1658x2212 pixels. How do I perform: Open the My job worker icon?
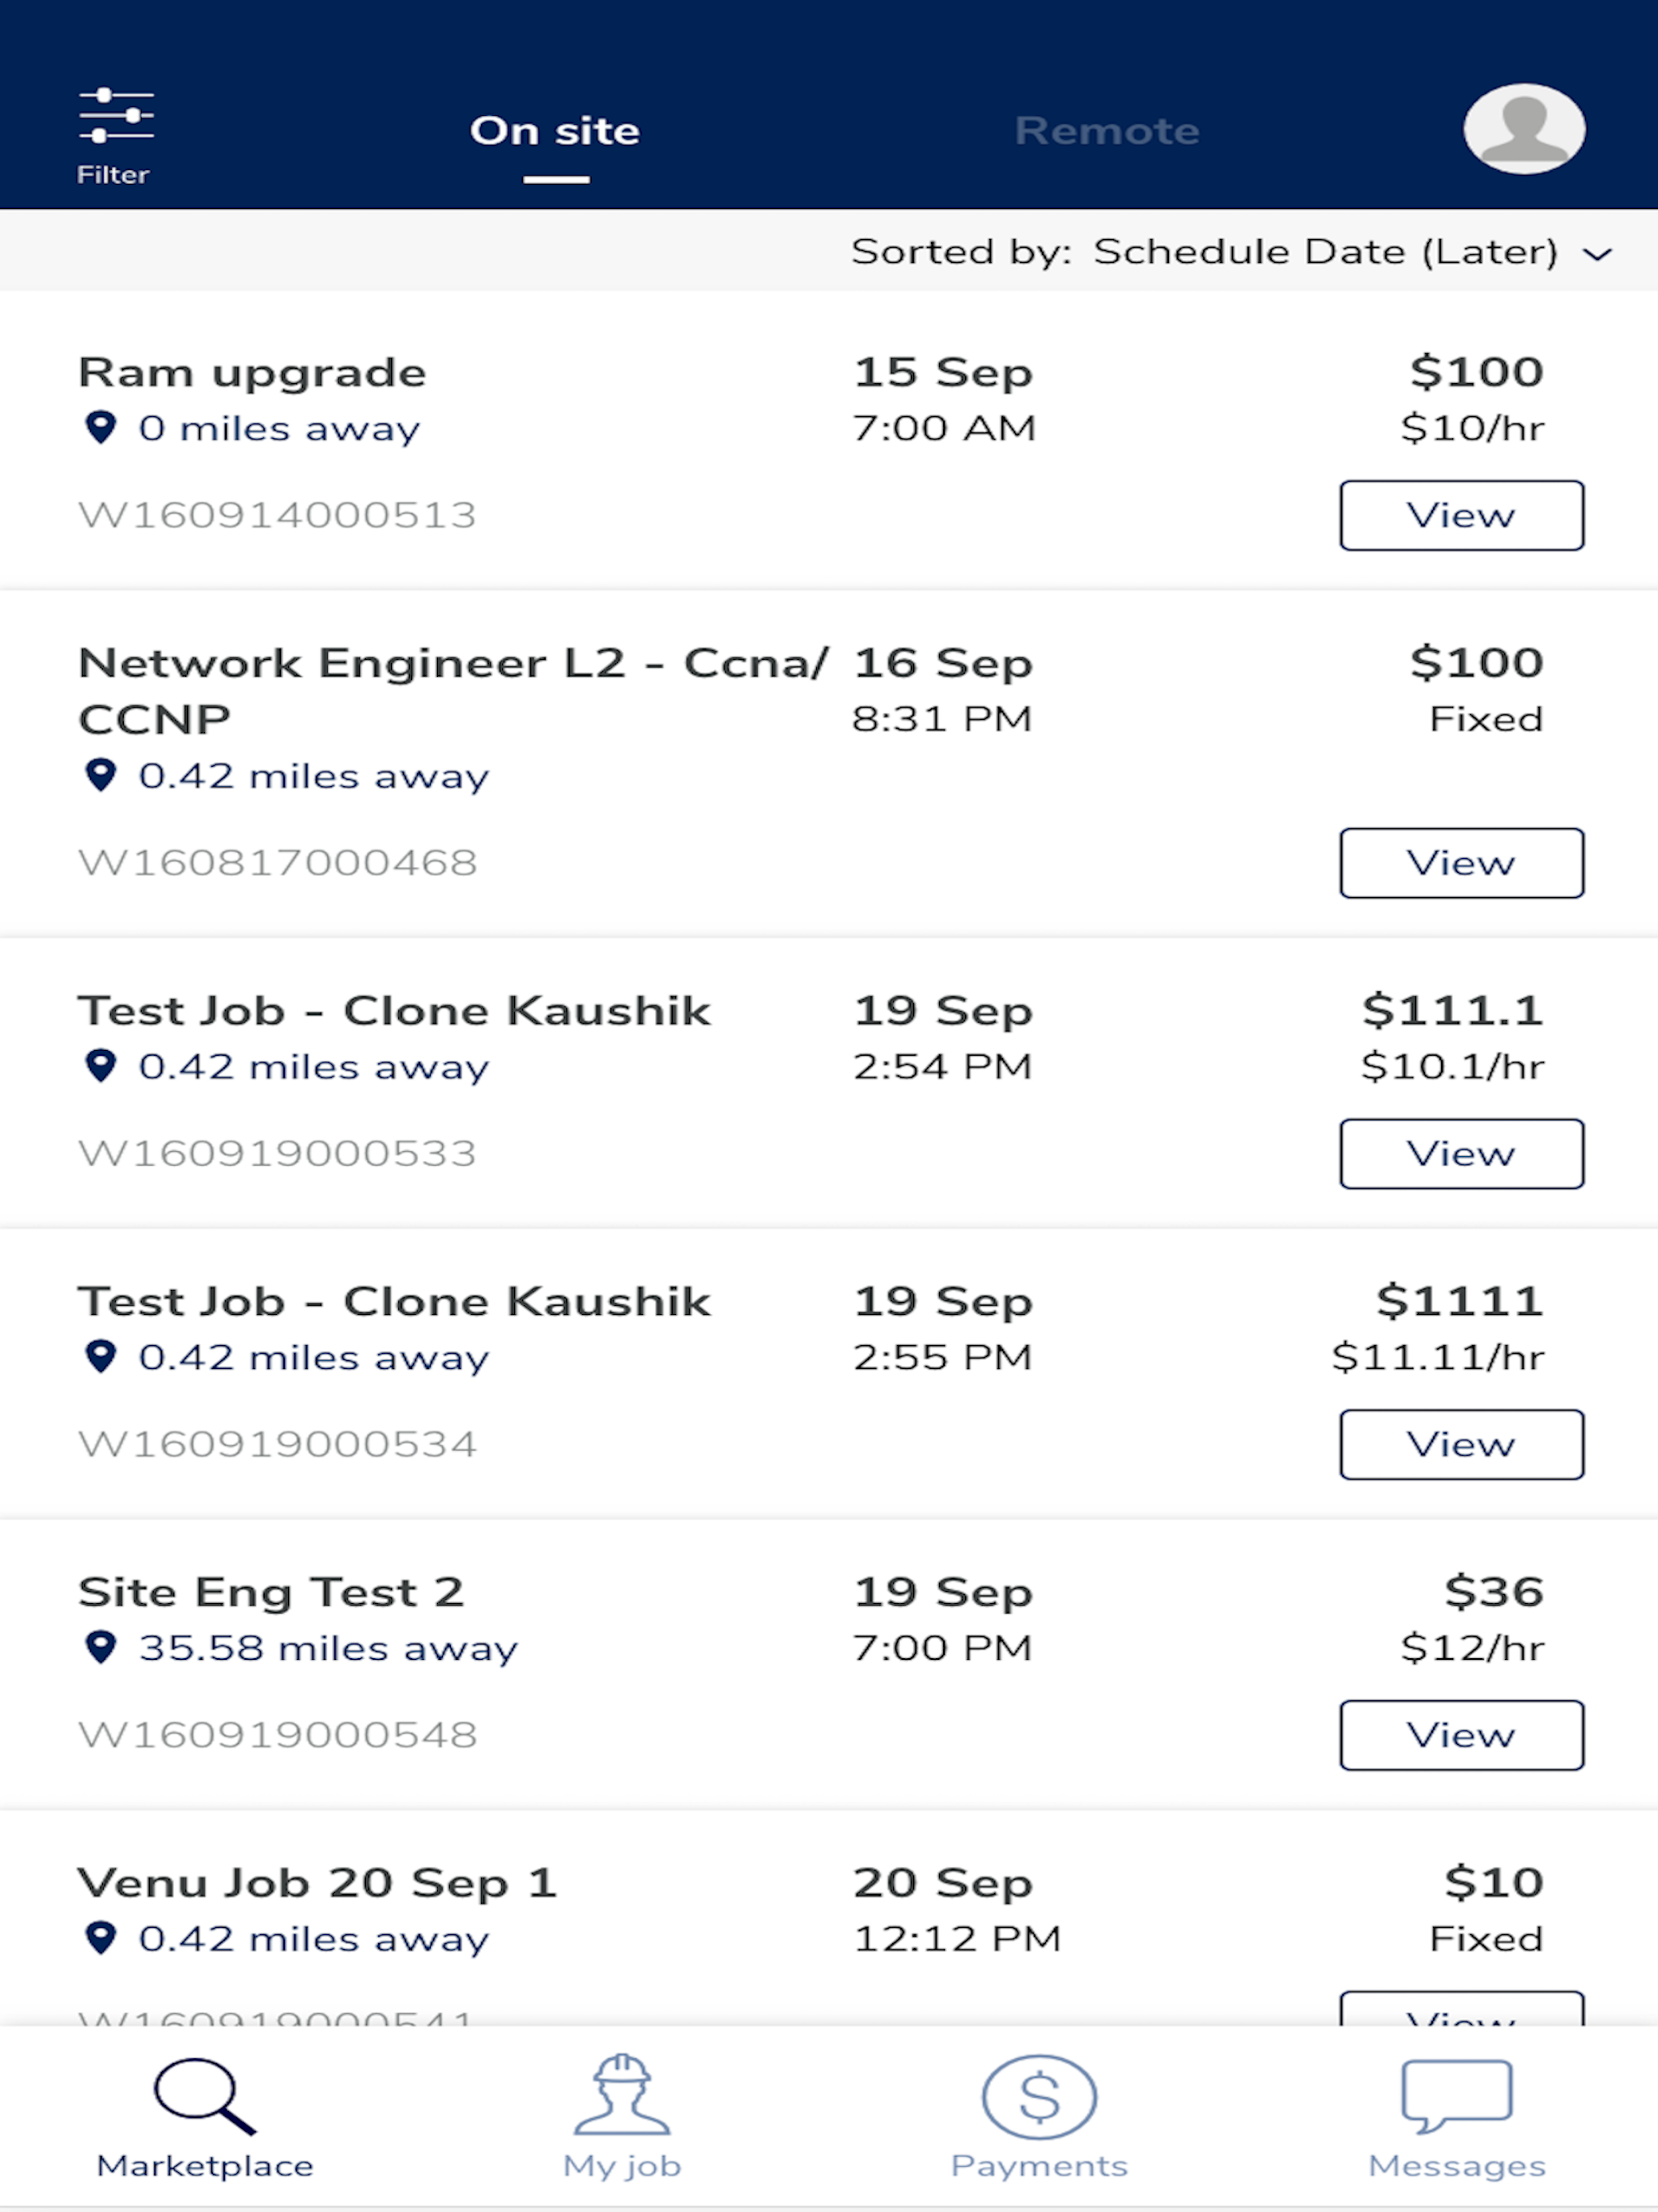coord(621,2094)
